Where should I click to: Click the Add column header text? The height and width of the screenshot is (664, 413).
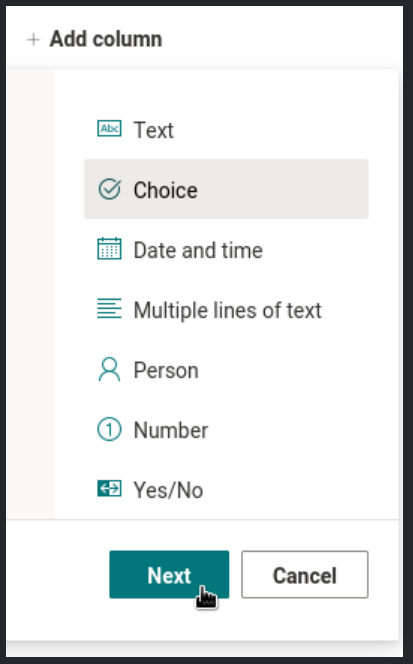click(x=106, y=39)
